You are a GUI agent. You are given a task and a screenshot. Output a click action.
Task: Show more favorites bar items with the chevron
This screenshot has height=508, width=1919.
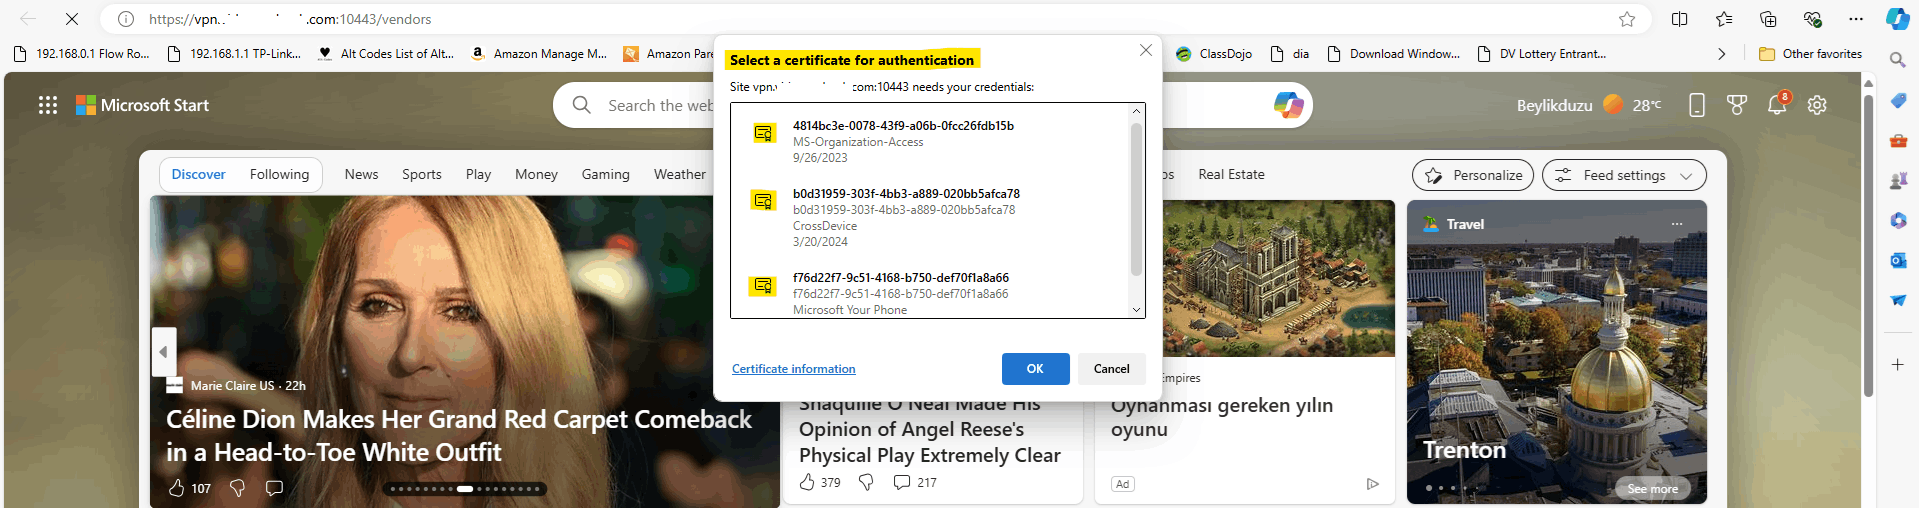pos(1721,54)
